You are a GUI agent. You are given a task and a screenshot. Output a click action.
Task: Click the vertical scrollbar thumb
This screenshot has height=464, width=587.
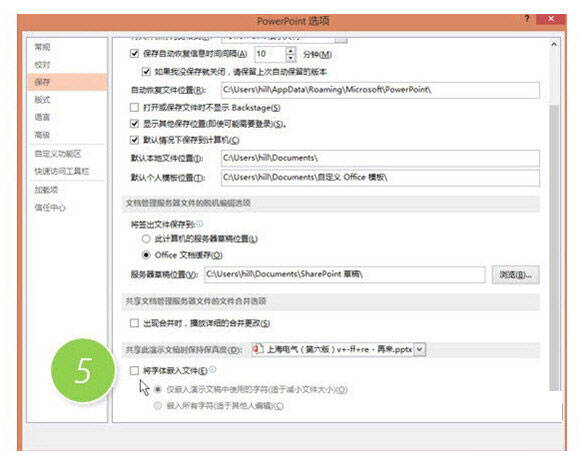pyautogui.click(x=554, y=247)
